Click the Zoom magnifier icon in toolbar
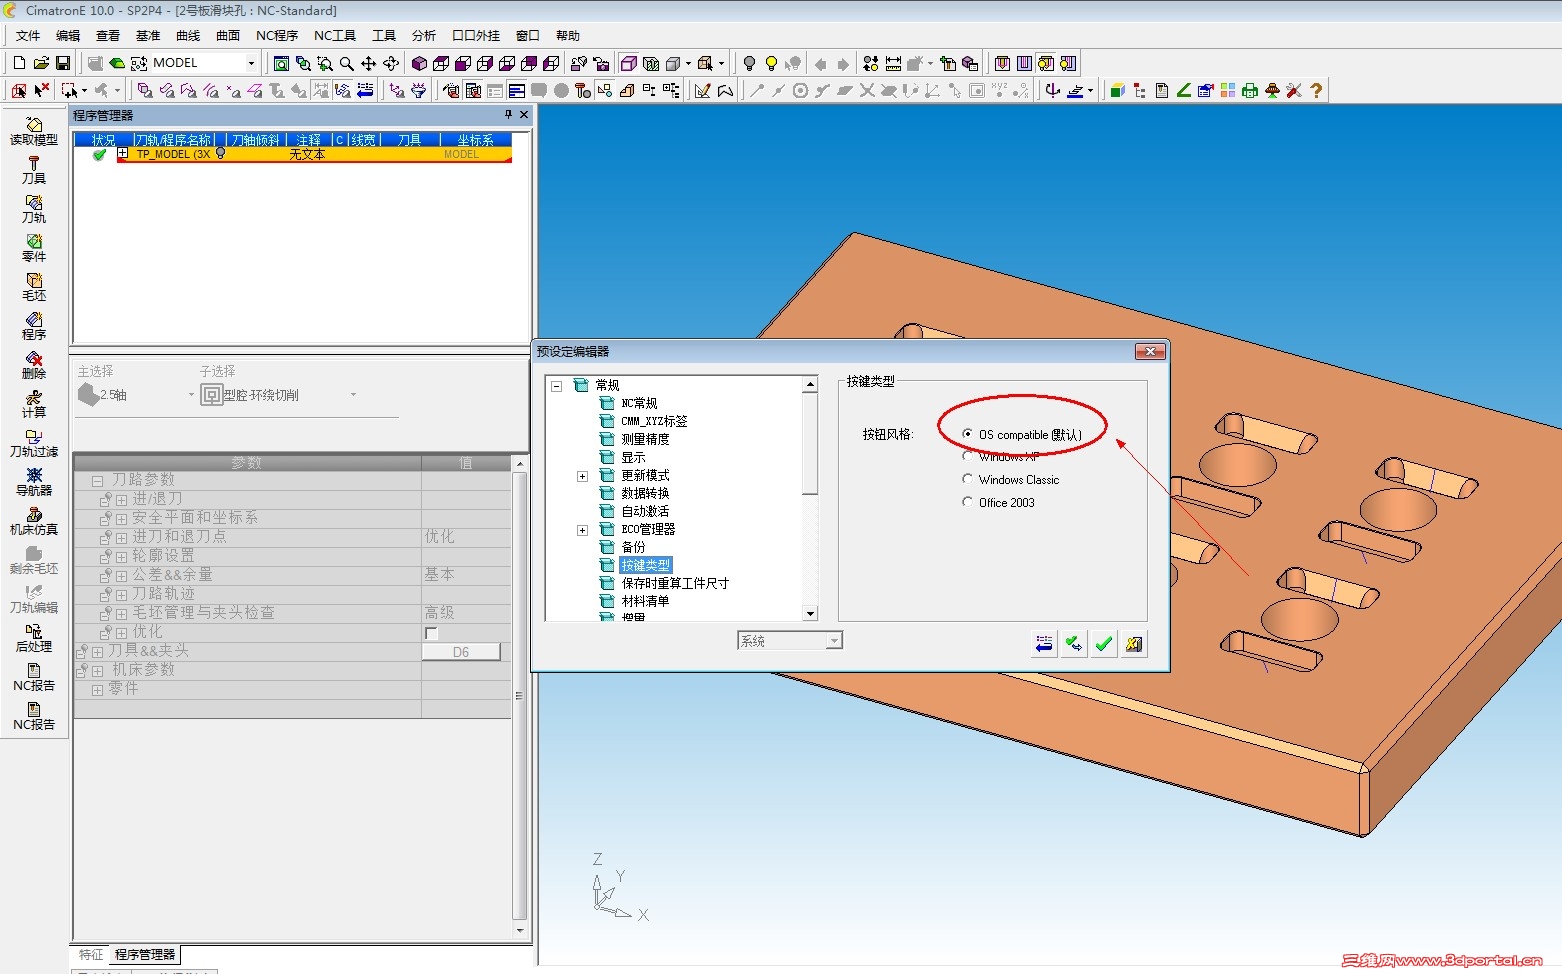Image resolution: width=1562 pixels, height=974 pixels. coord(347,63)
